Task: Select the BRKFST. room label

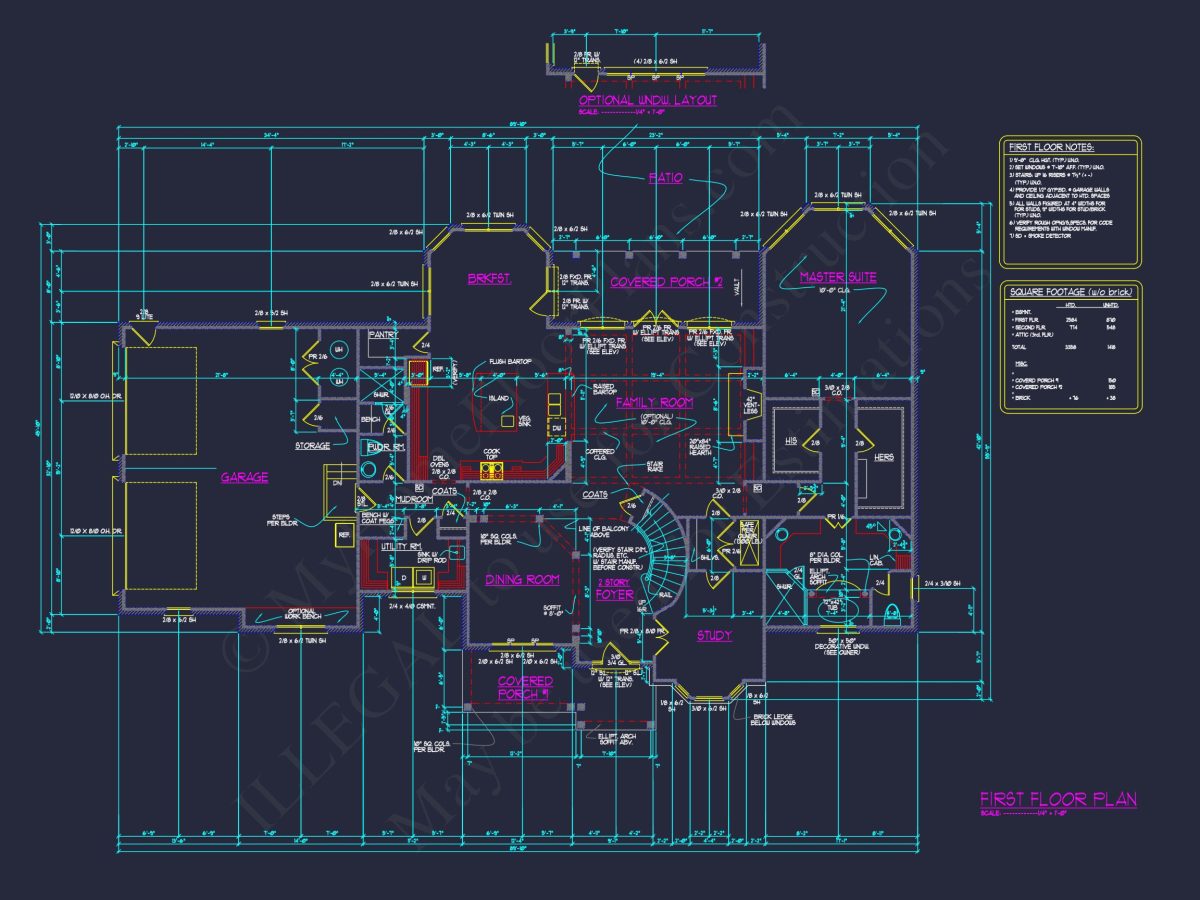Action: pyautogui.click(x=490, y=279)
